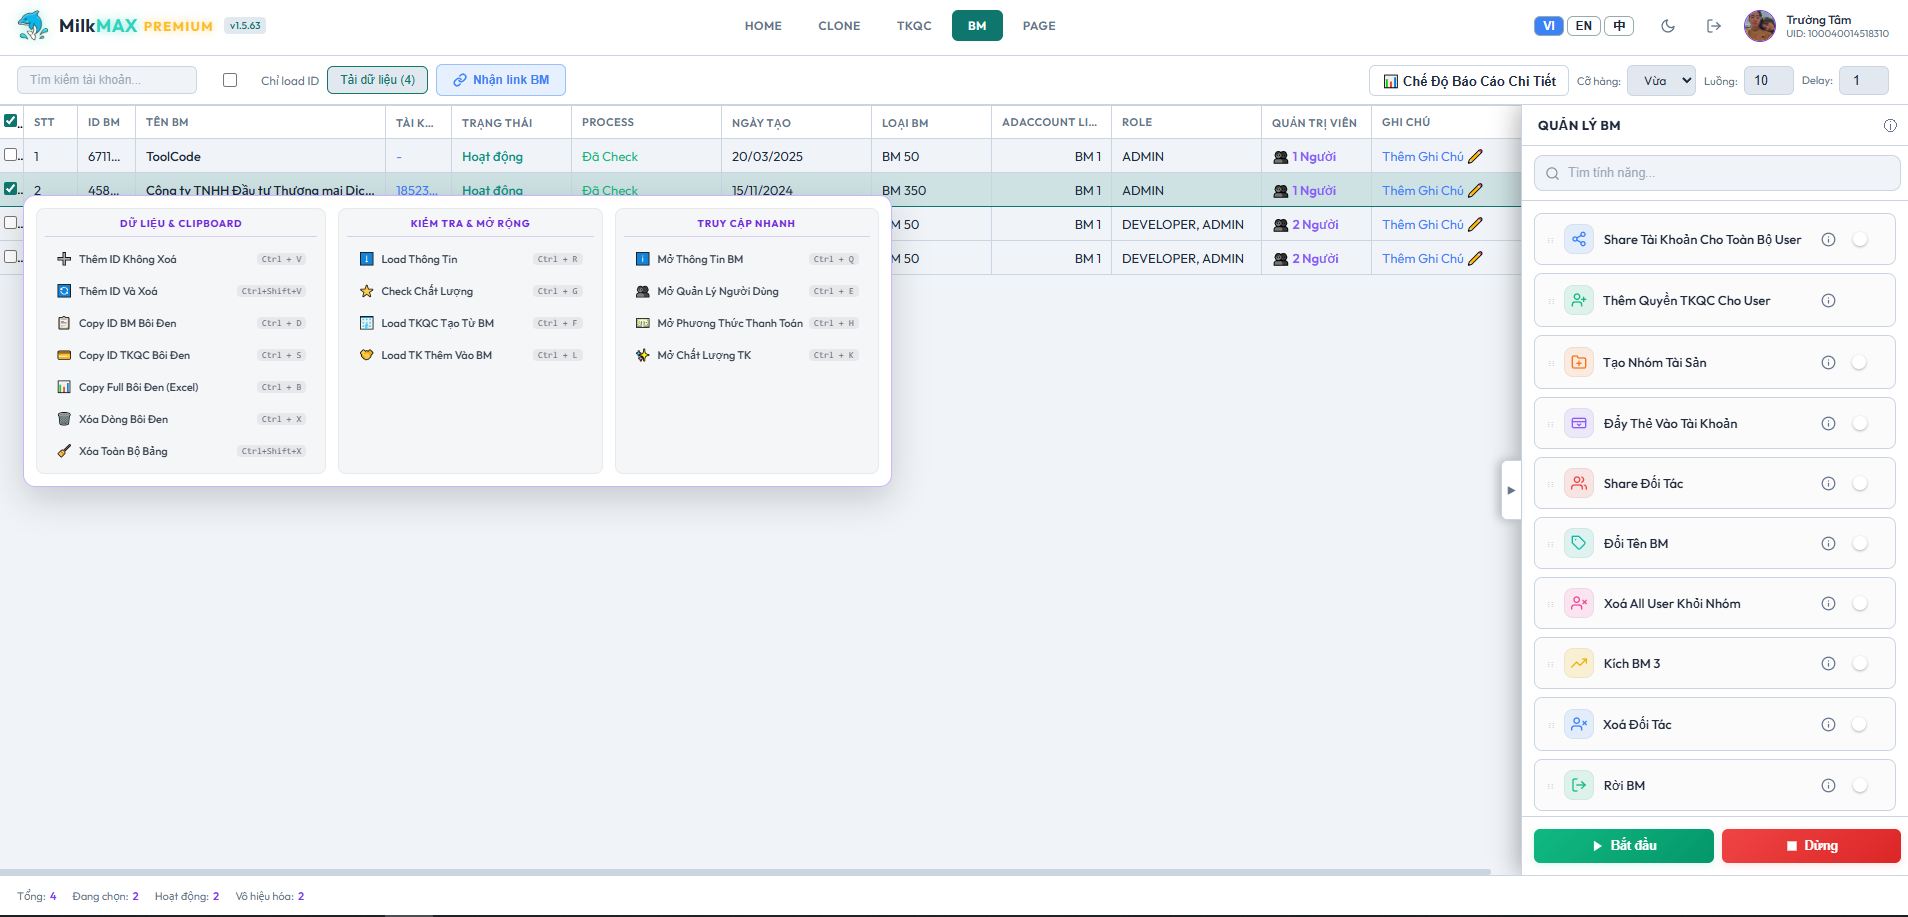The image size is (1908, 917).
Task: Tick the Chỉ load ID checkbox
Action: pyautogui.click(x=230, y=80)
